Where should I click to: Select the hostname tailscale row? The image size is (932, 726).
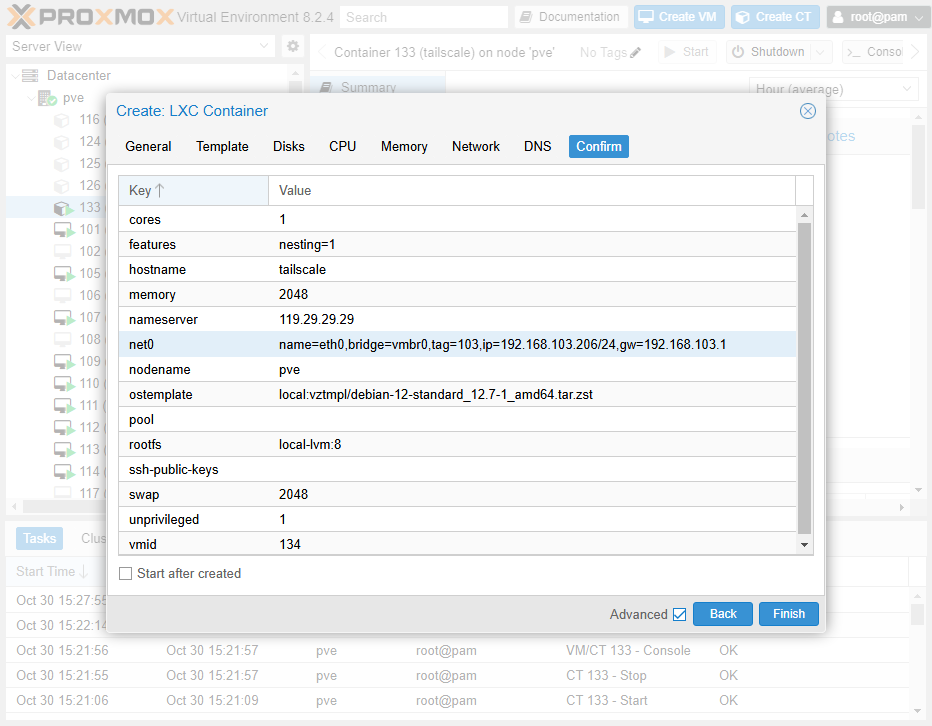(457, 270)
